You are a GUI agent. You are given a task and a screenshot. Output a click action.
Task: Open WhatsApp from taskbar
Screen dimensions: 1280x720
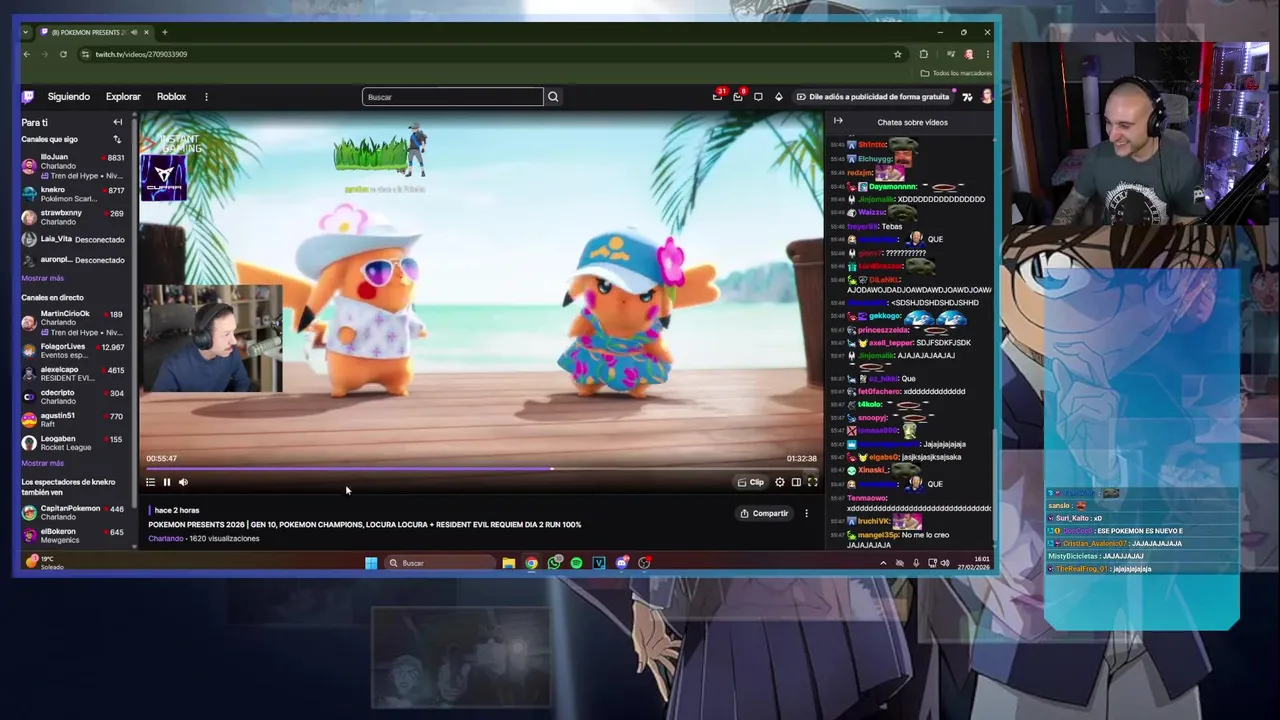(554, 563)
